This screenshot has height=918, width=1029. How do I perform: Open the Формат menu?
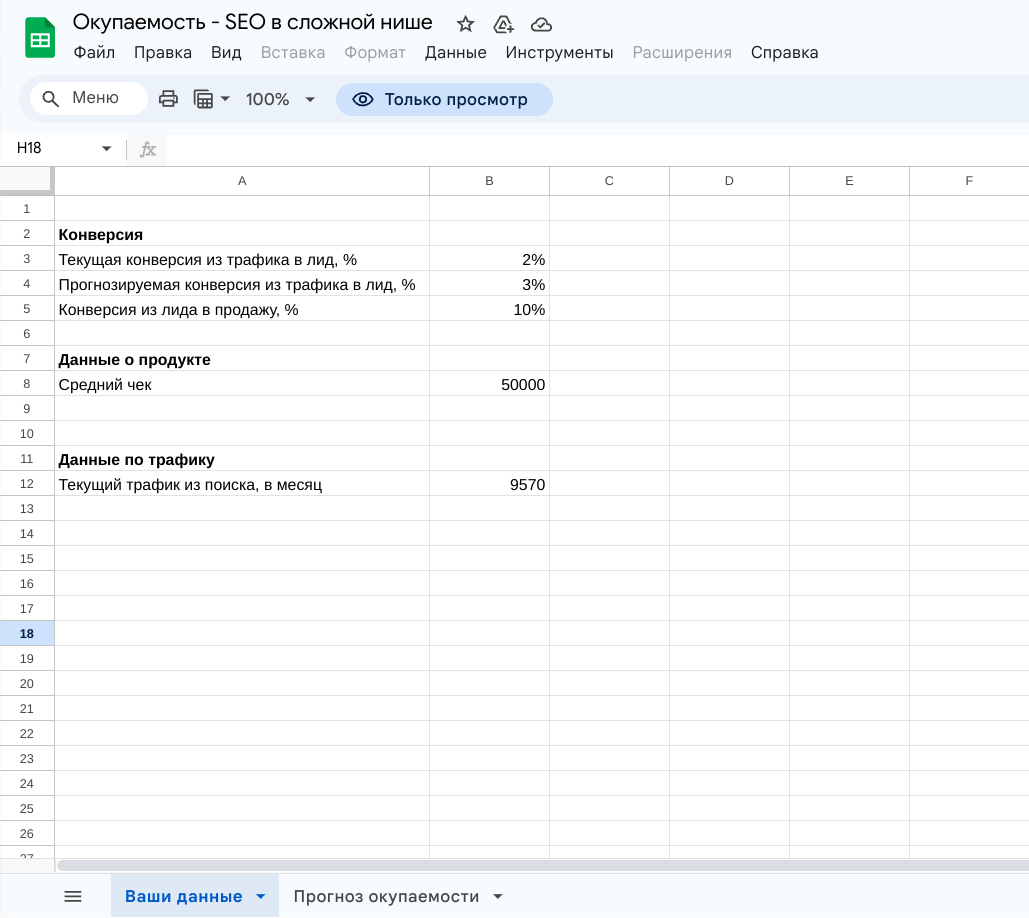pyautogui.click(x=375, y=52)
